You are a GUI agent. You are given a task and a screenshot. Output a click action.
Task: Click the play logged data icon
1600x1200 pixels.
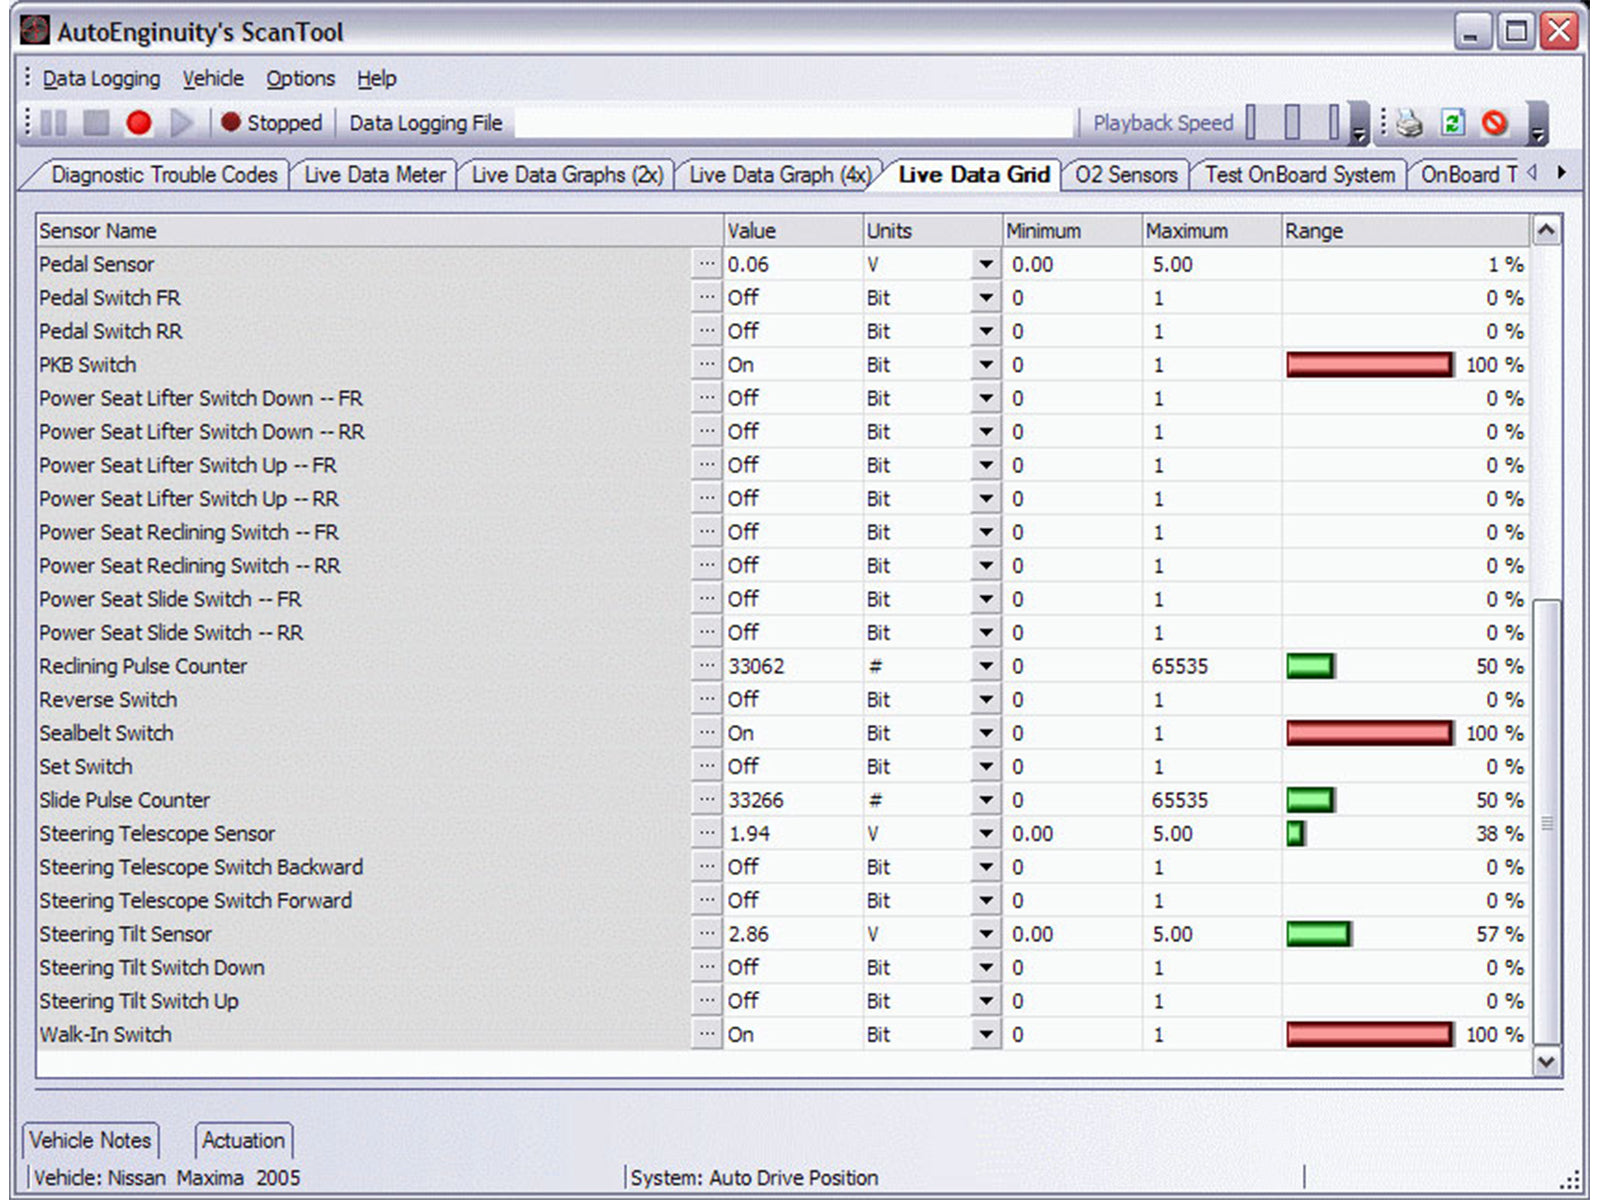181,123
